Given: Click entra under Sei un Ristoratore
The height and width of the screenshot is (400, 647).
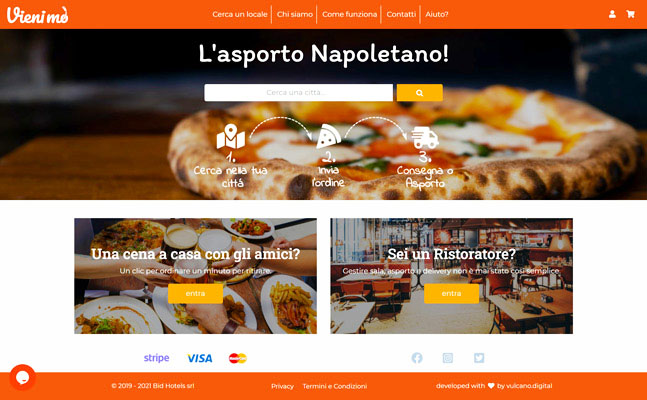Looking at the screenshot, I should coord(451,293).
